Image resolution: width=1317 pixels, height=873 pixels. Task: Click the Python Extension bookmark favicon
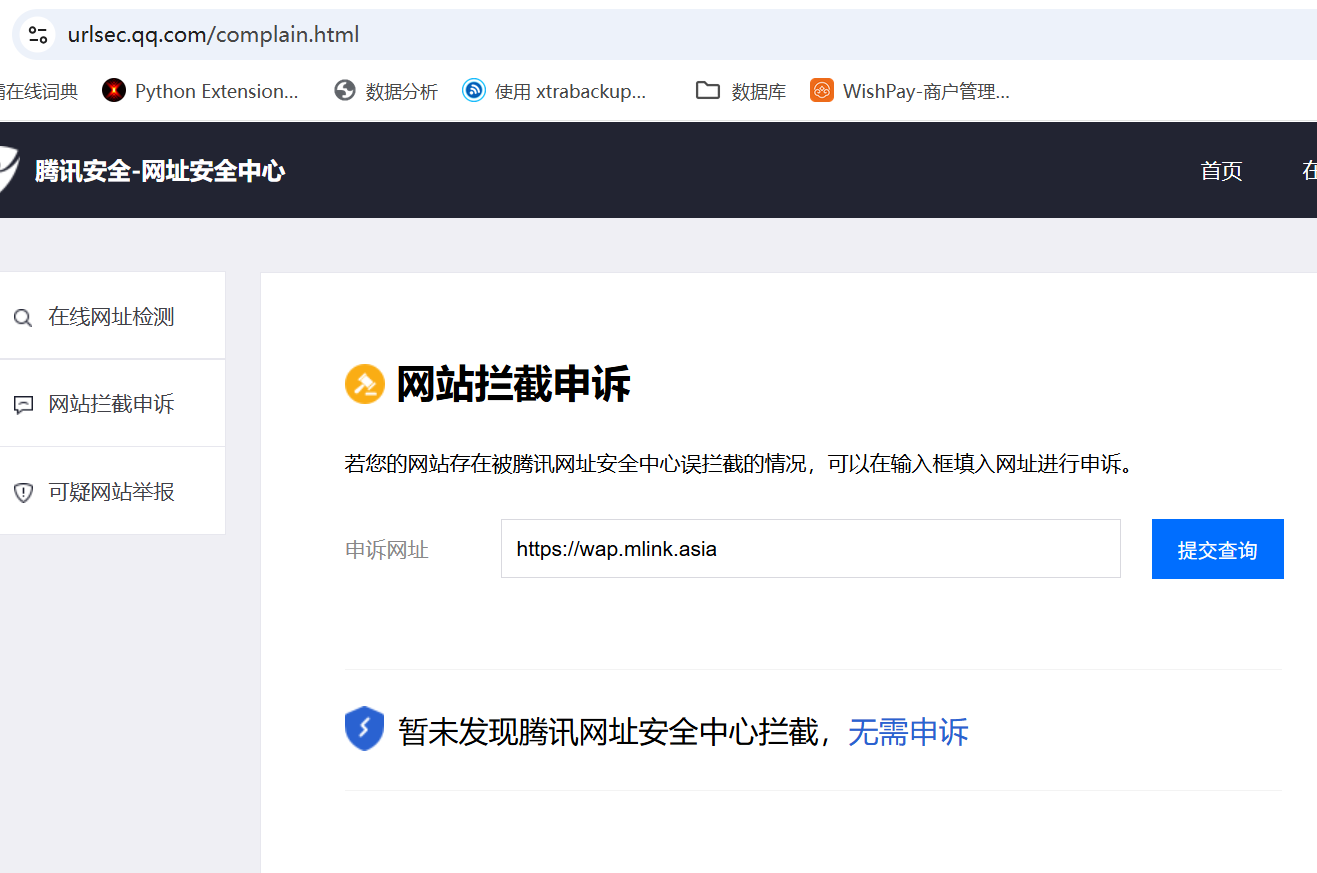(114, 91)
